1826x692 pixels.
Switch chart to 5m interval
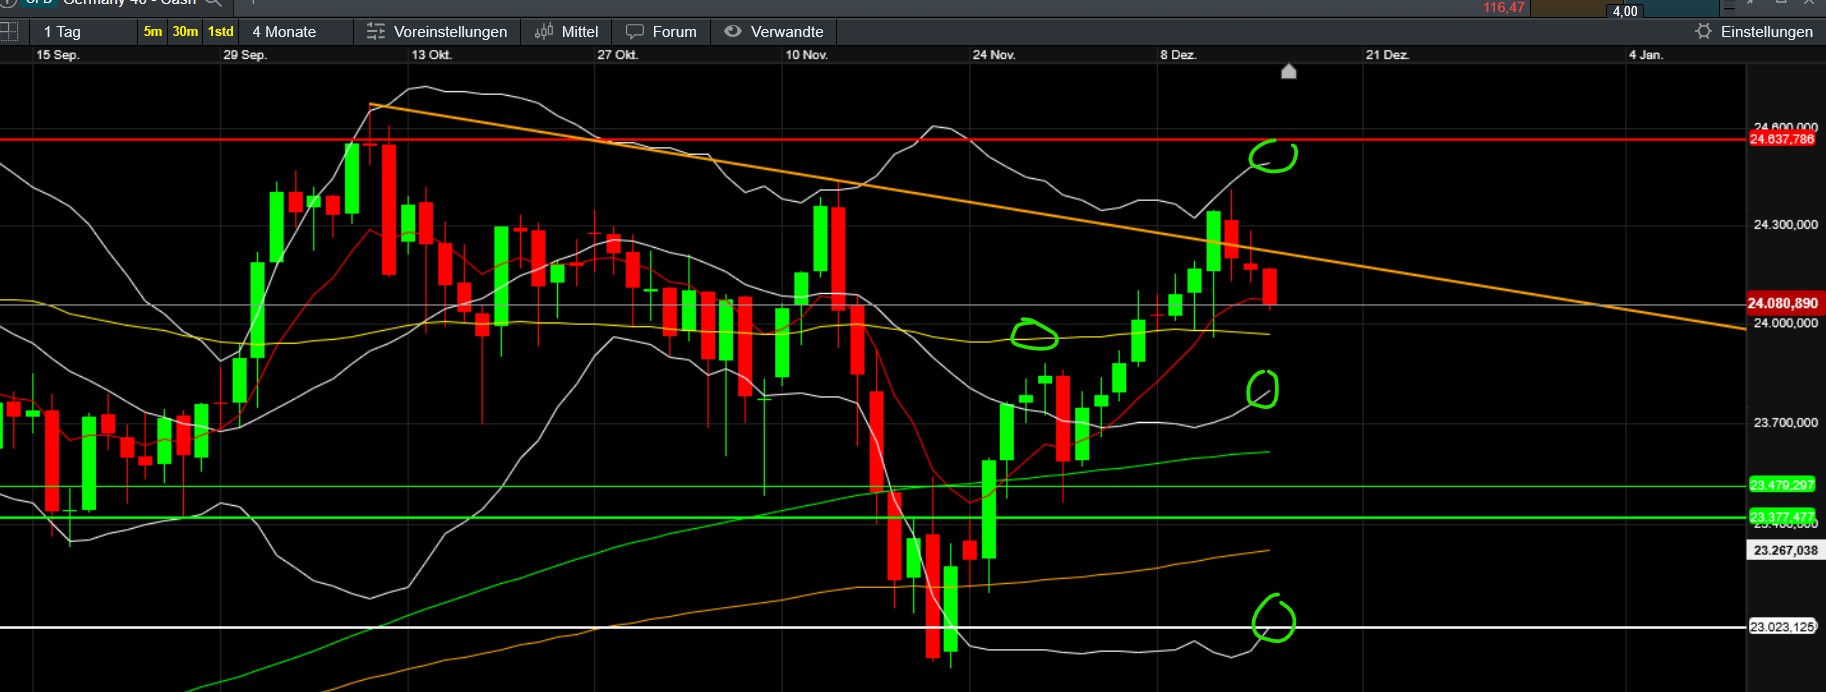point(153,32)
